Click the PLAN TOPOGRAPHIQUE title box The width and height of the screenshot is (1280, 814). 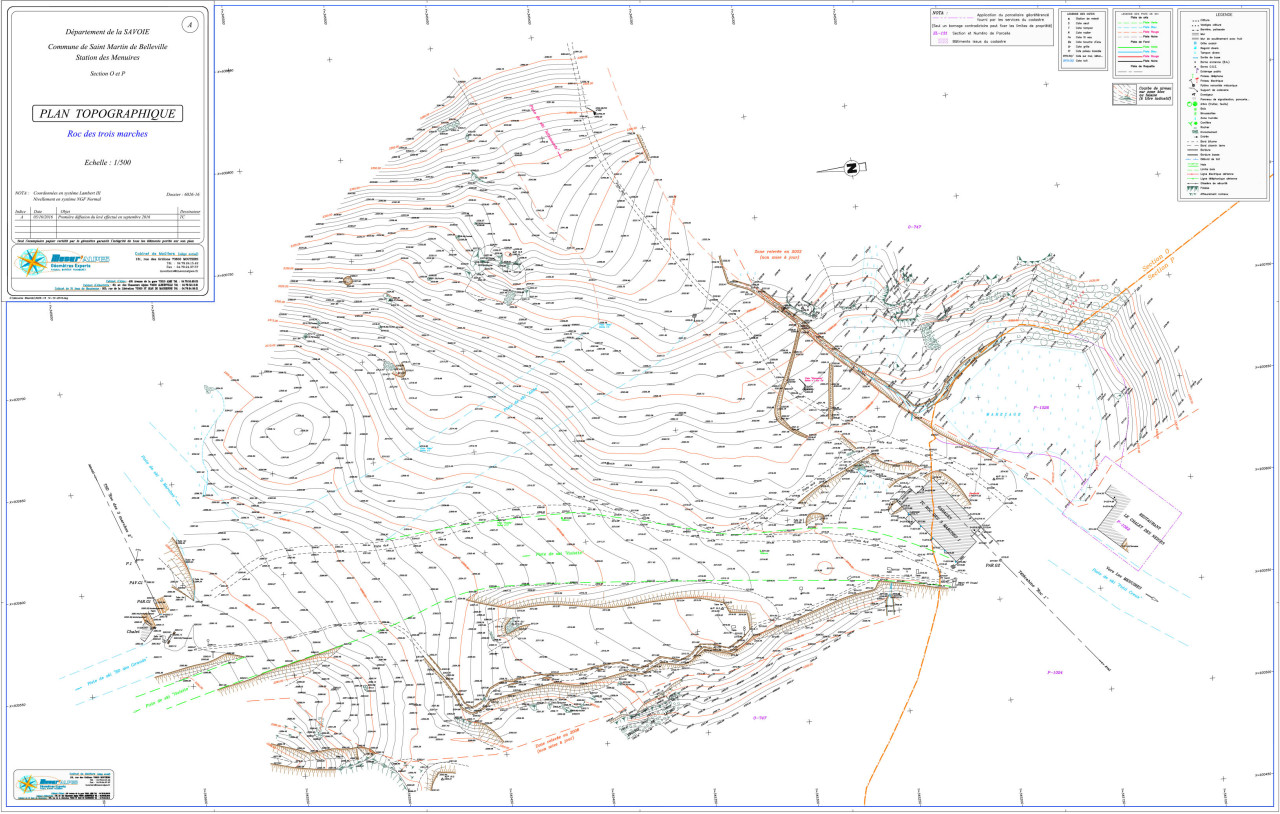coord(107,114)
